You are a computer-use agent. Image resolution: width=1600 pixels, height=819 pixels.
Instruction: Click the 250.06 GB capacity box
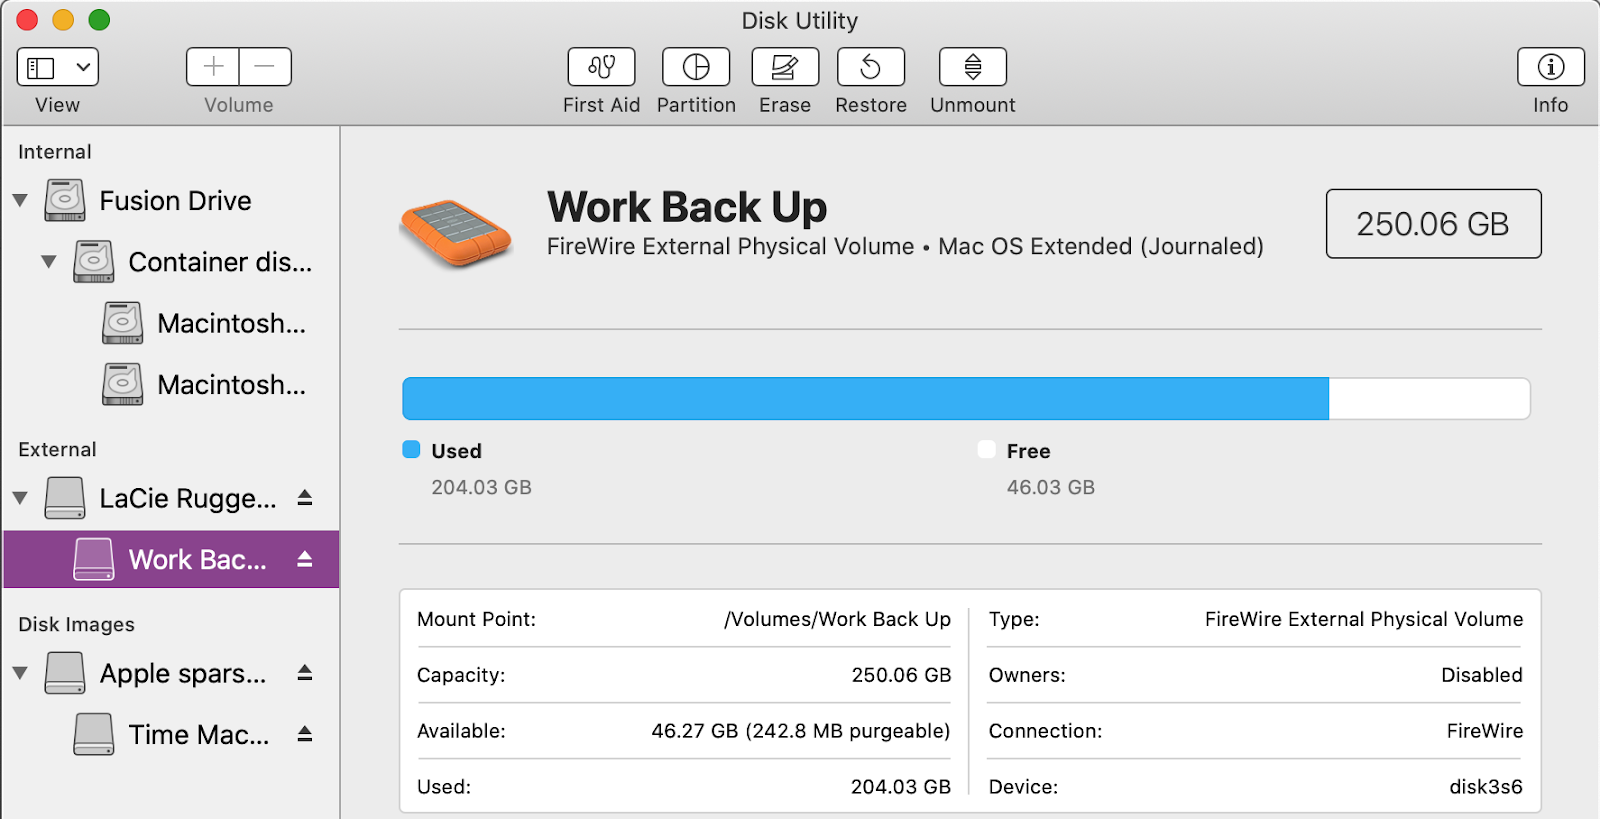click(x=1433, y=224)
